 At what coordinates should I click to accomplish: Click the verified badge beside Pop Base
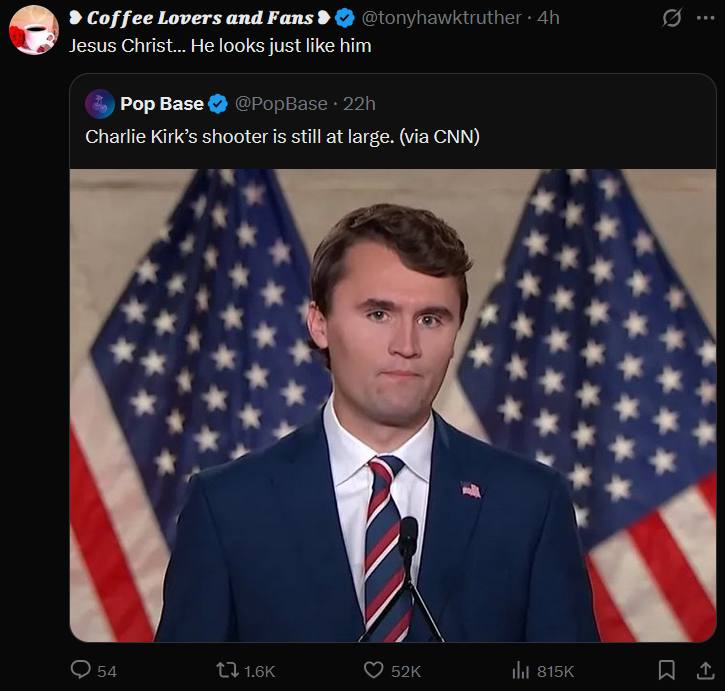(217, 104)
